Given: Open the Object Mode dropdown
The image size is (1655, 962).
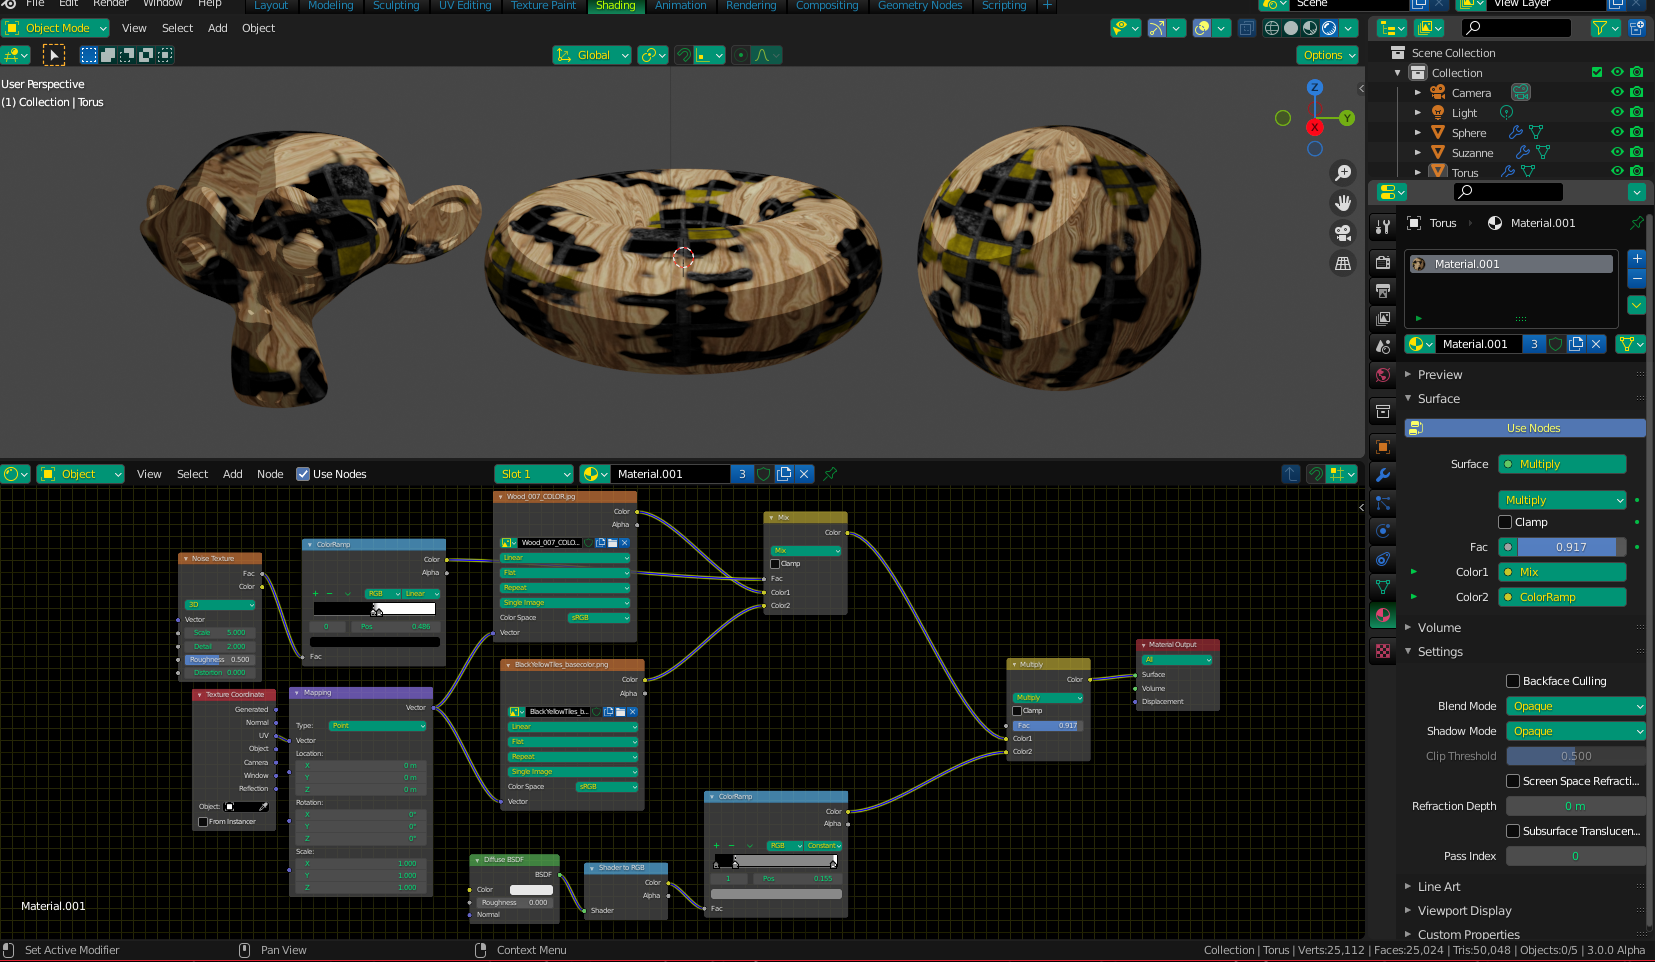Looking at the screenshot, I should click(x=56, y=28).
